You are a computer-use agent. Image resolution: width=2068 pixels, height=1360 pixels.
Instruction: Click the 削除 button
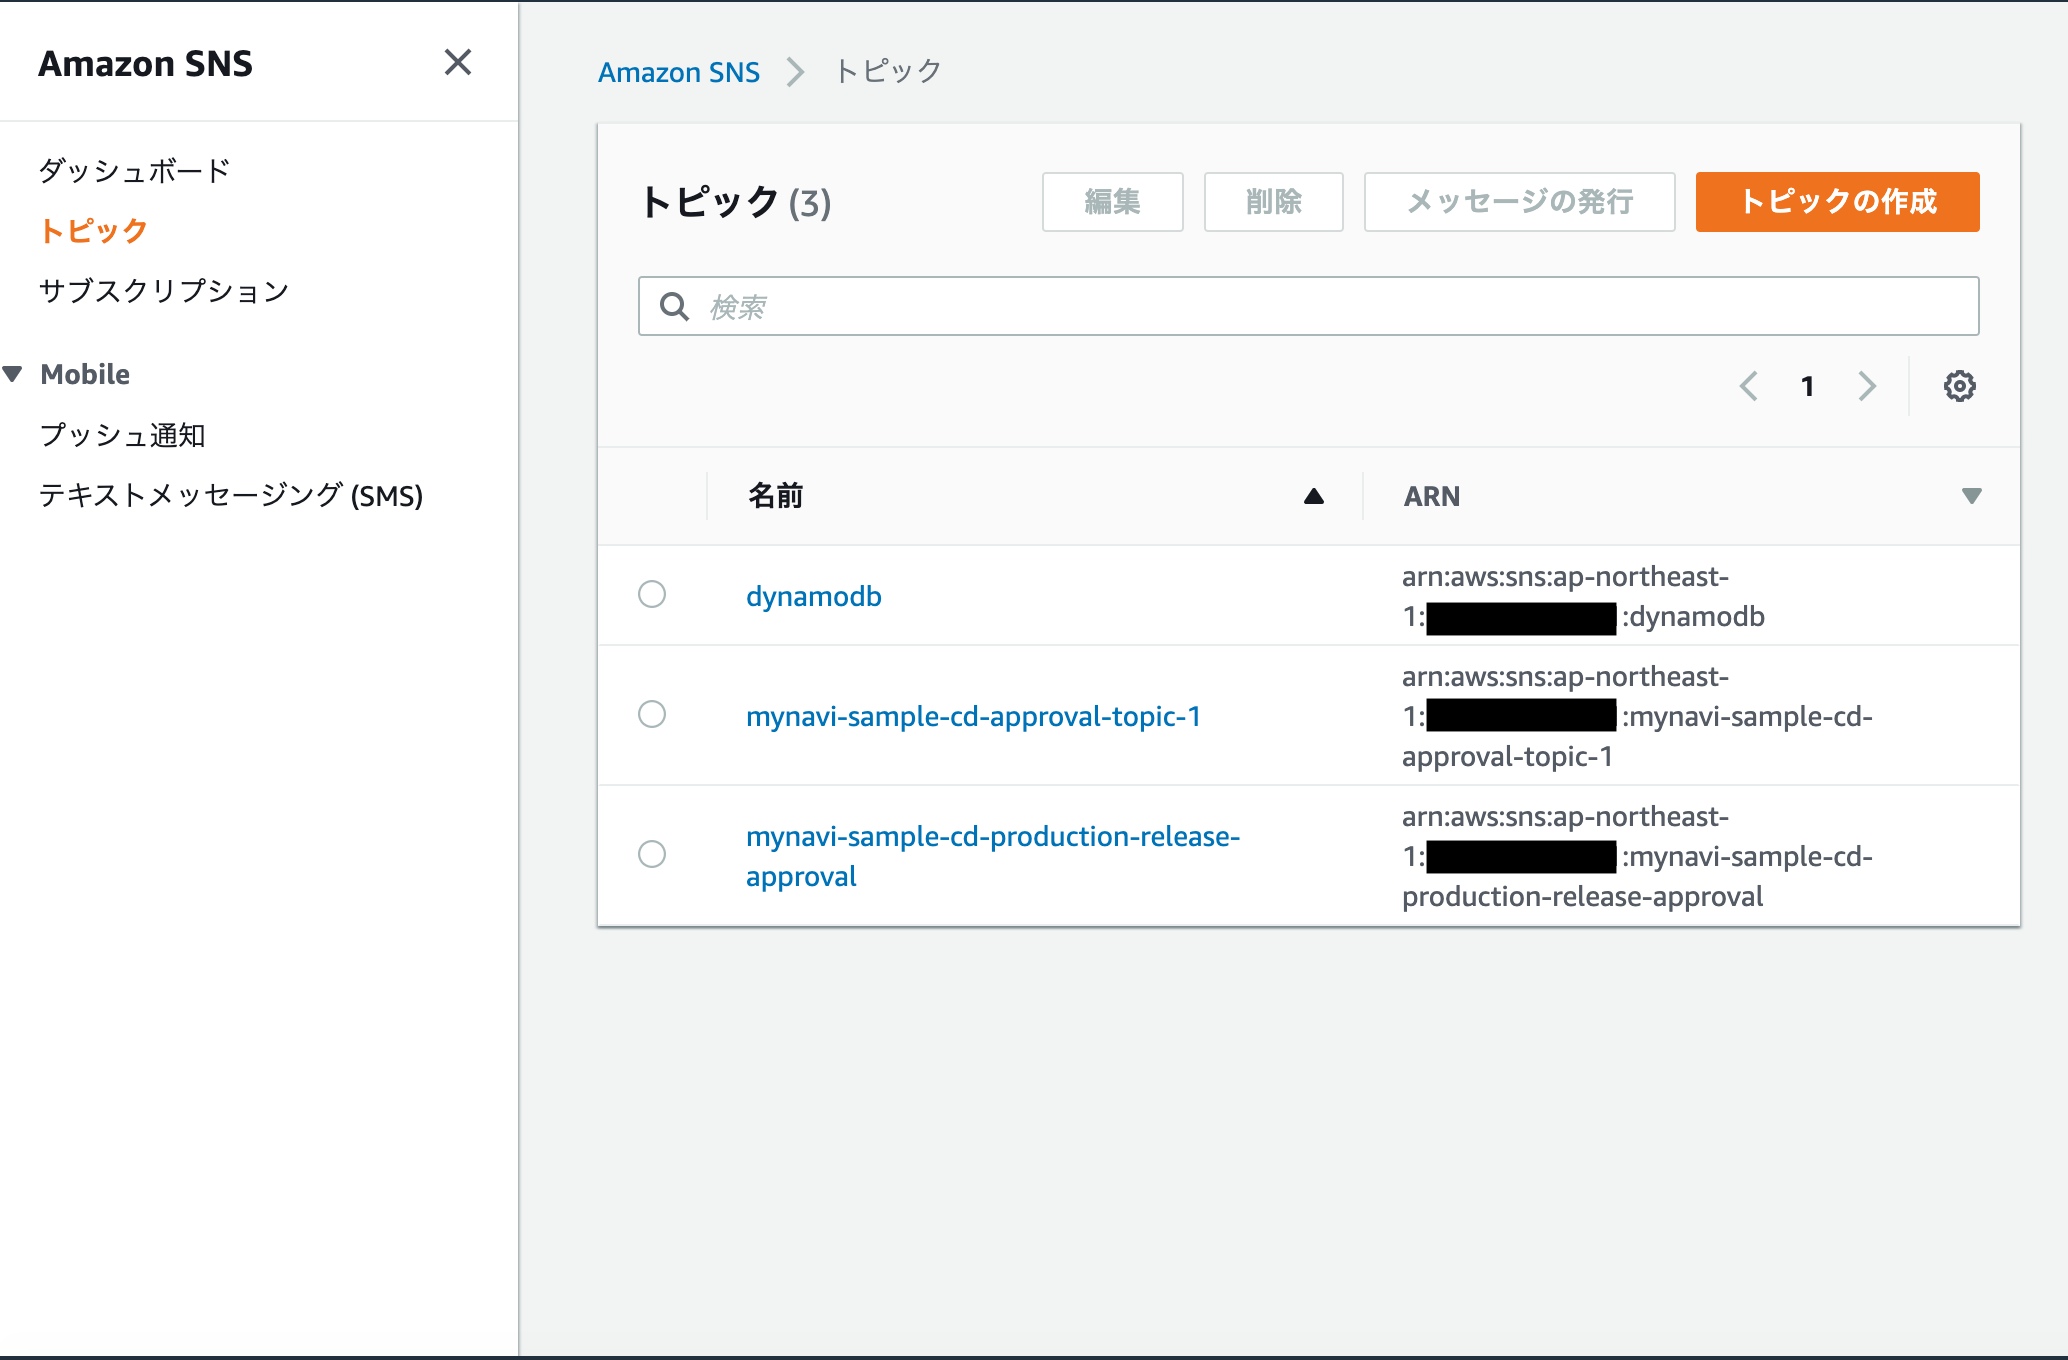(1273, 202)
